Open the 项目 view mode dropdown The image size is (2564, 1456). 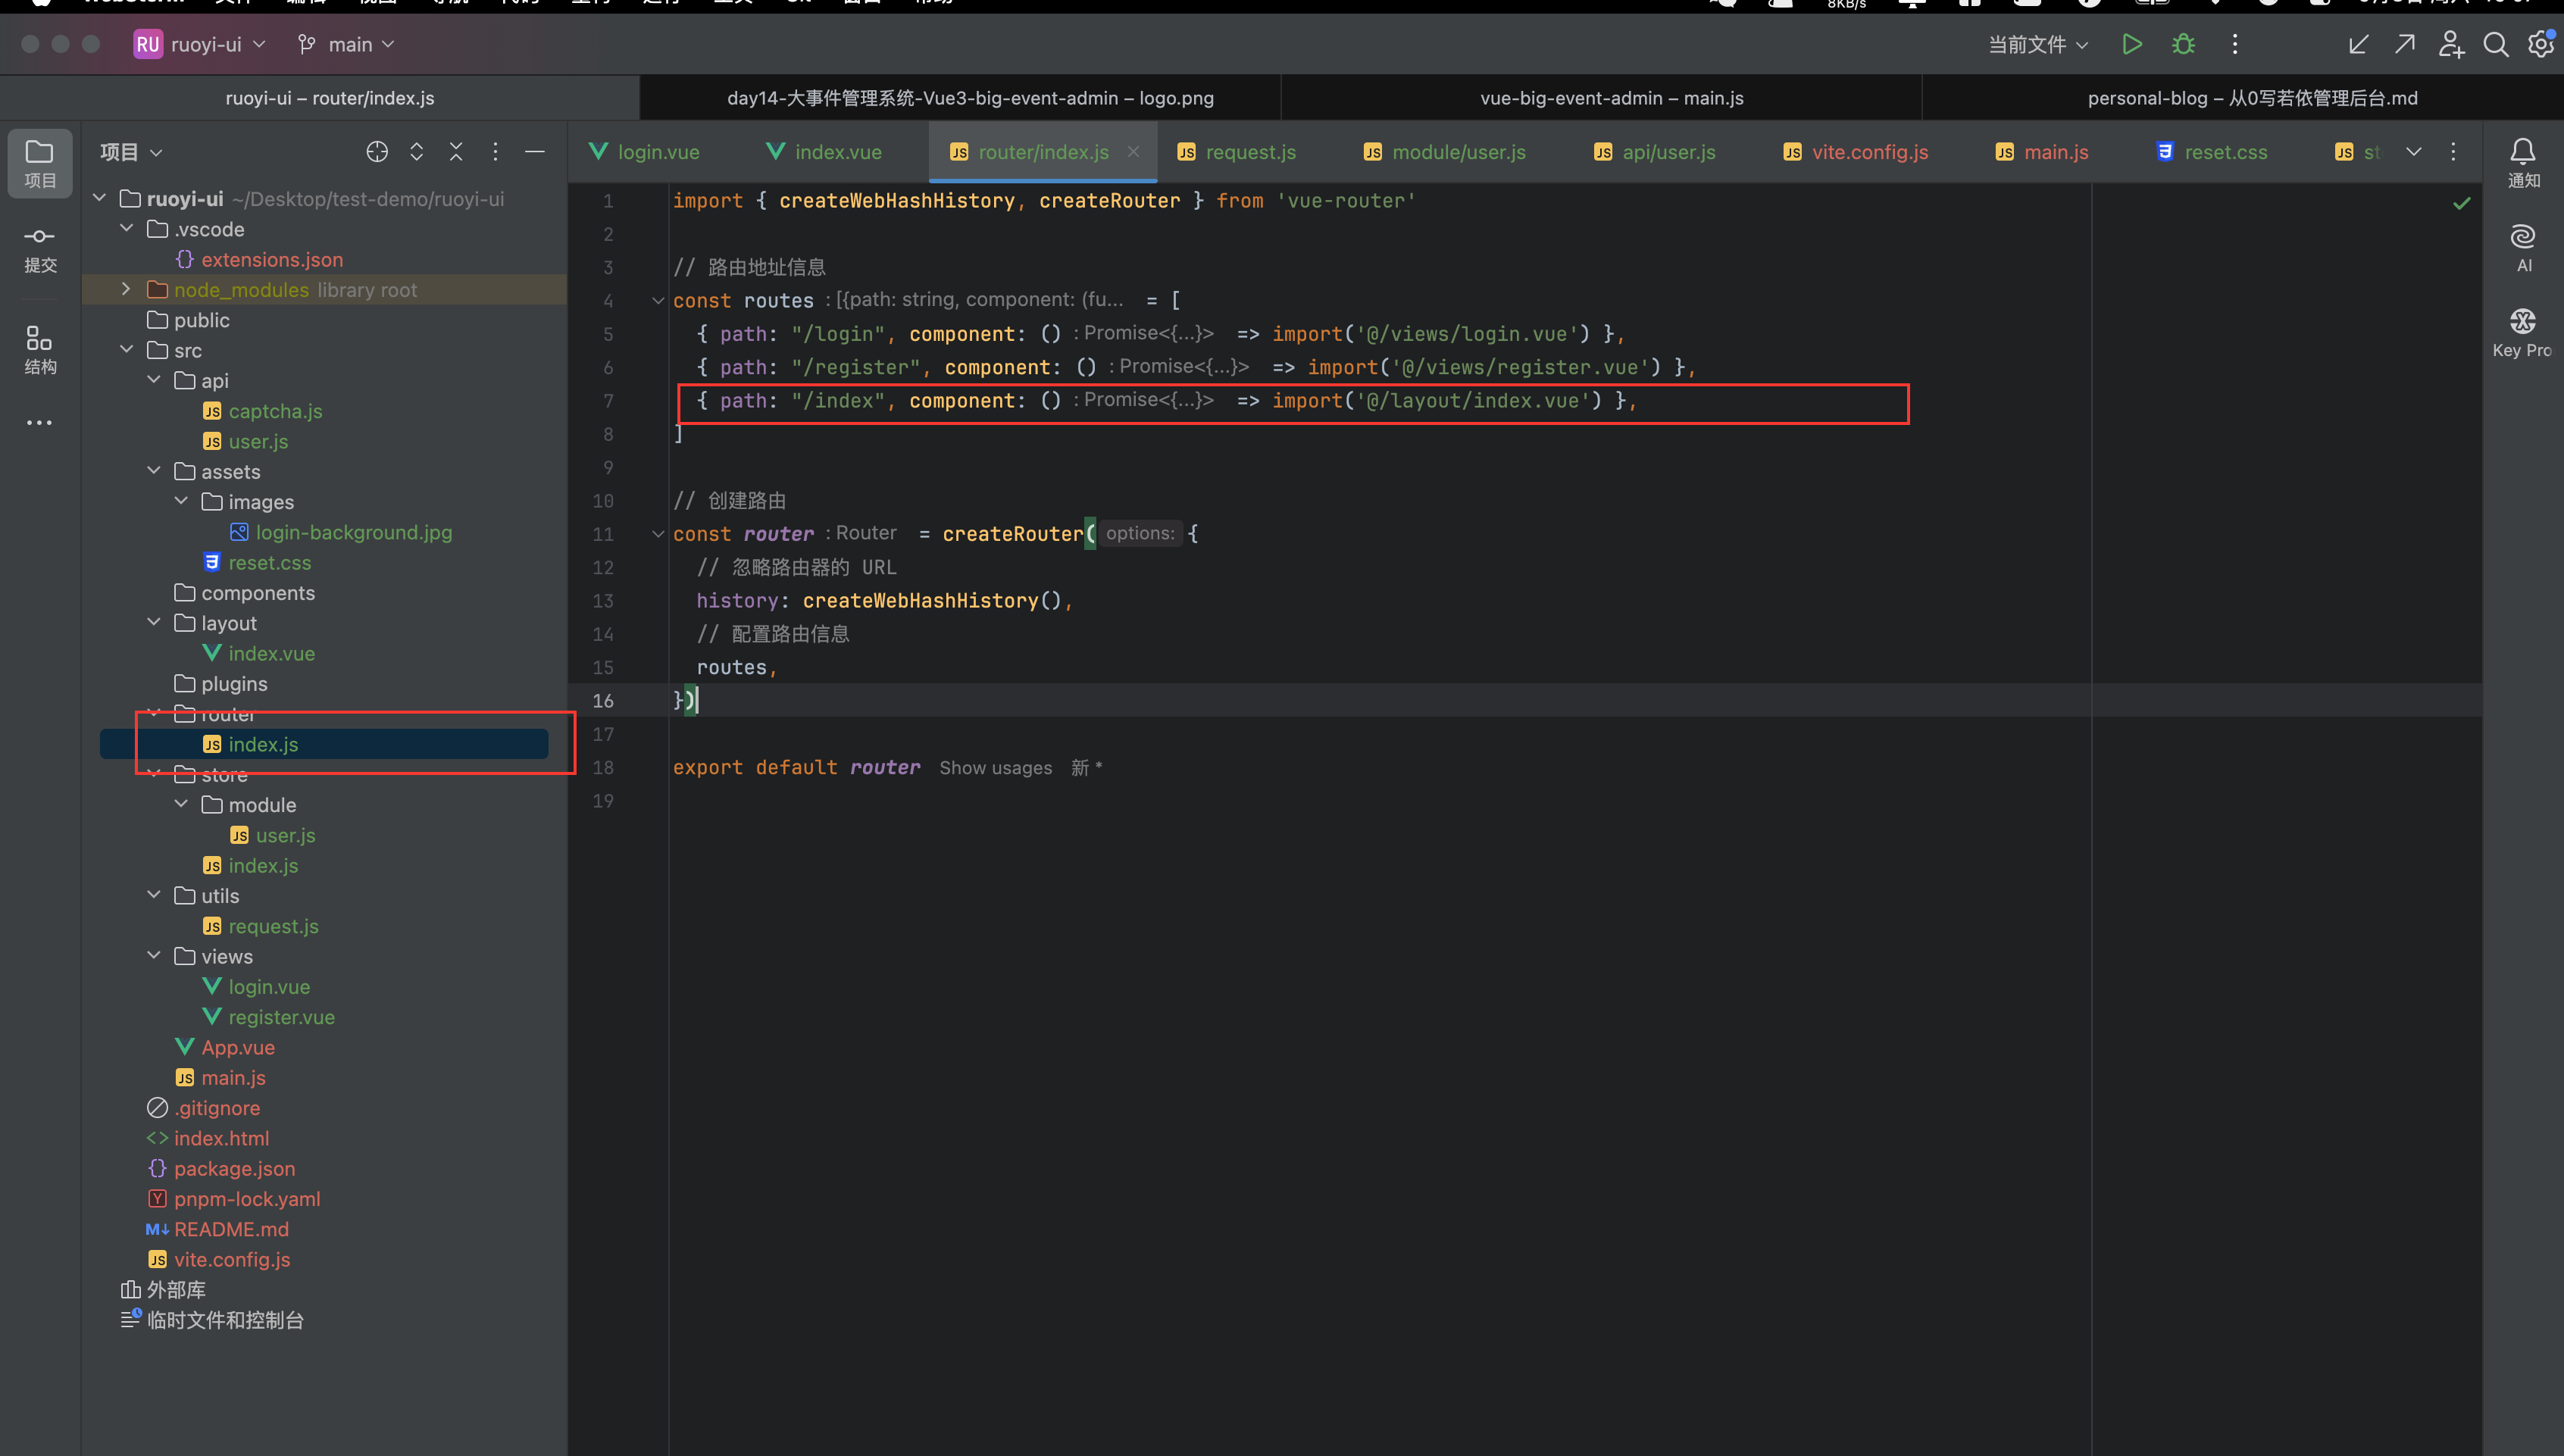coord(131,152)
